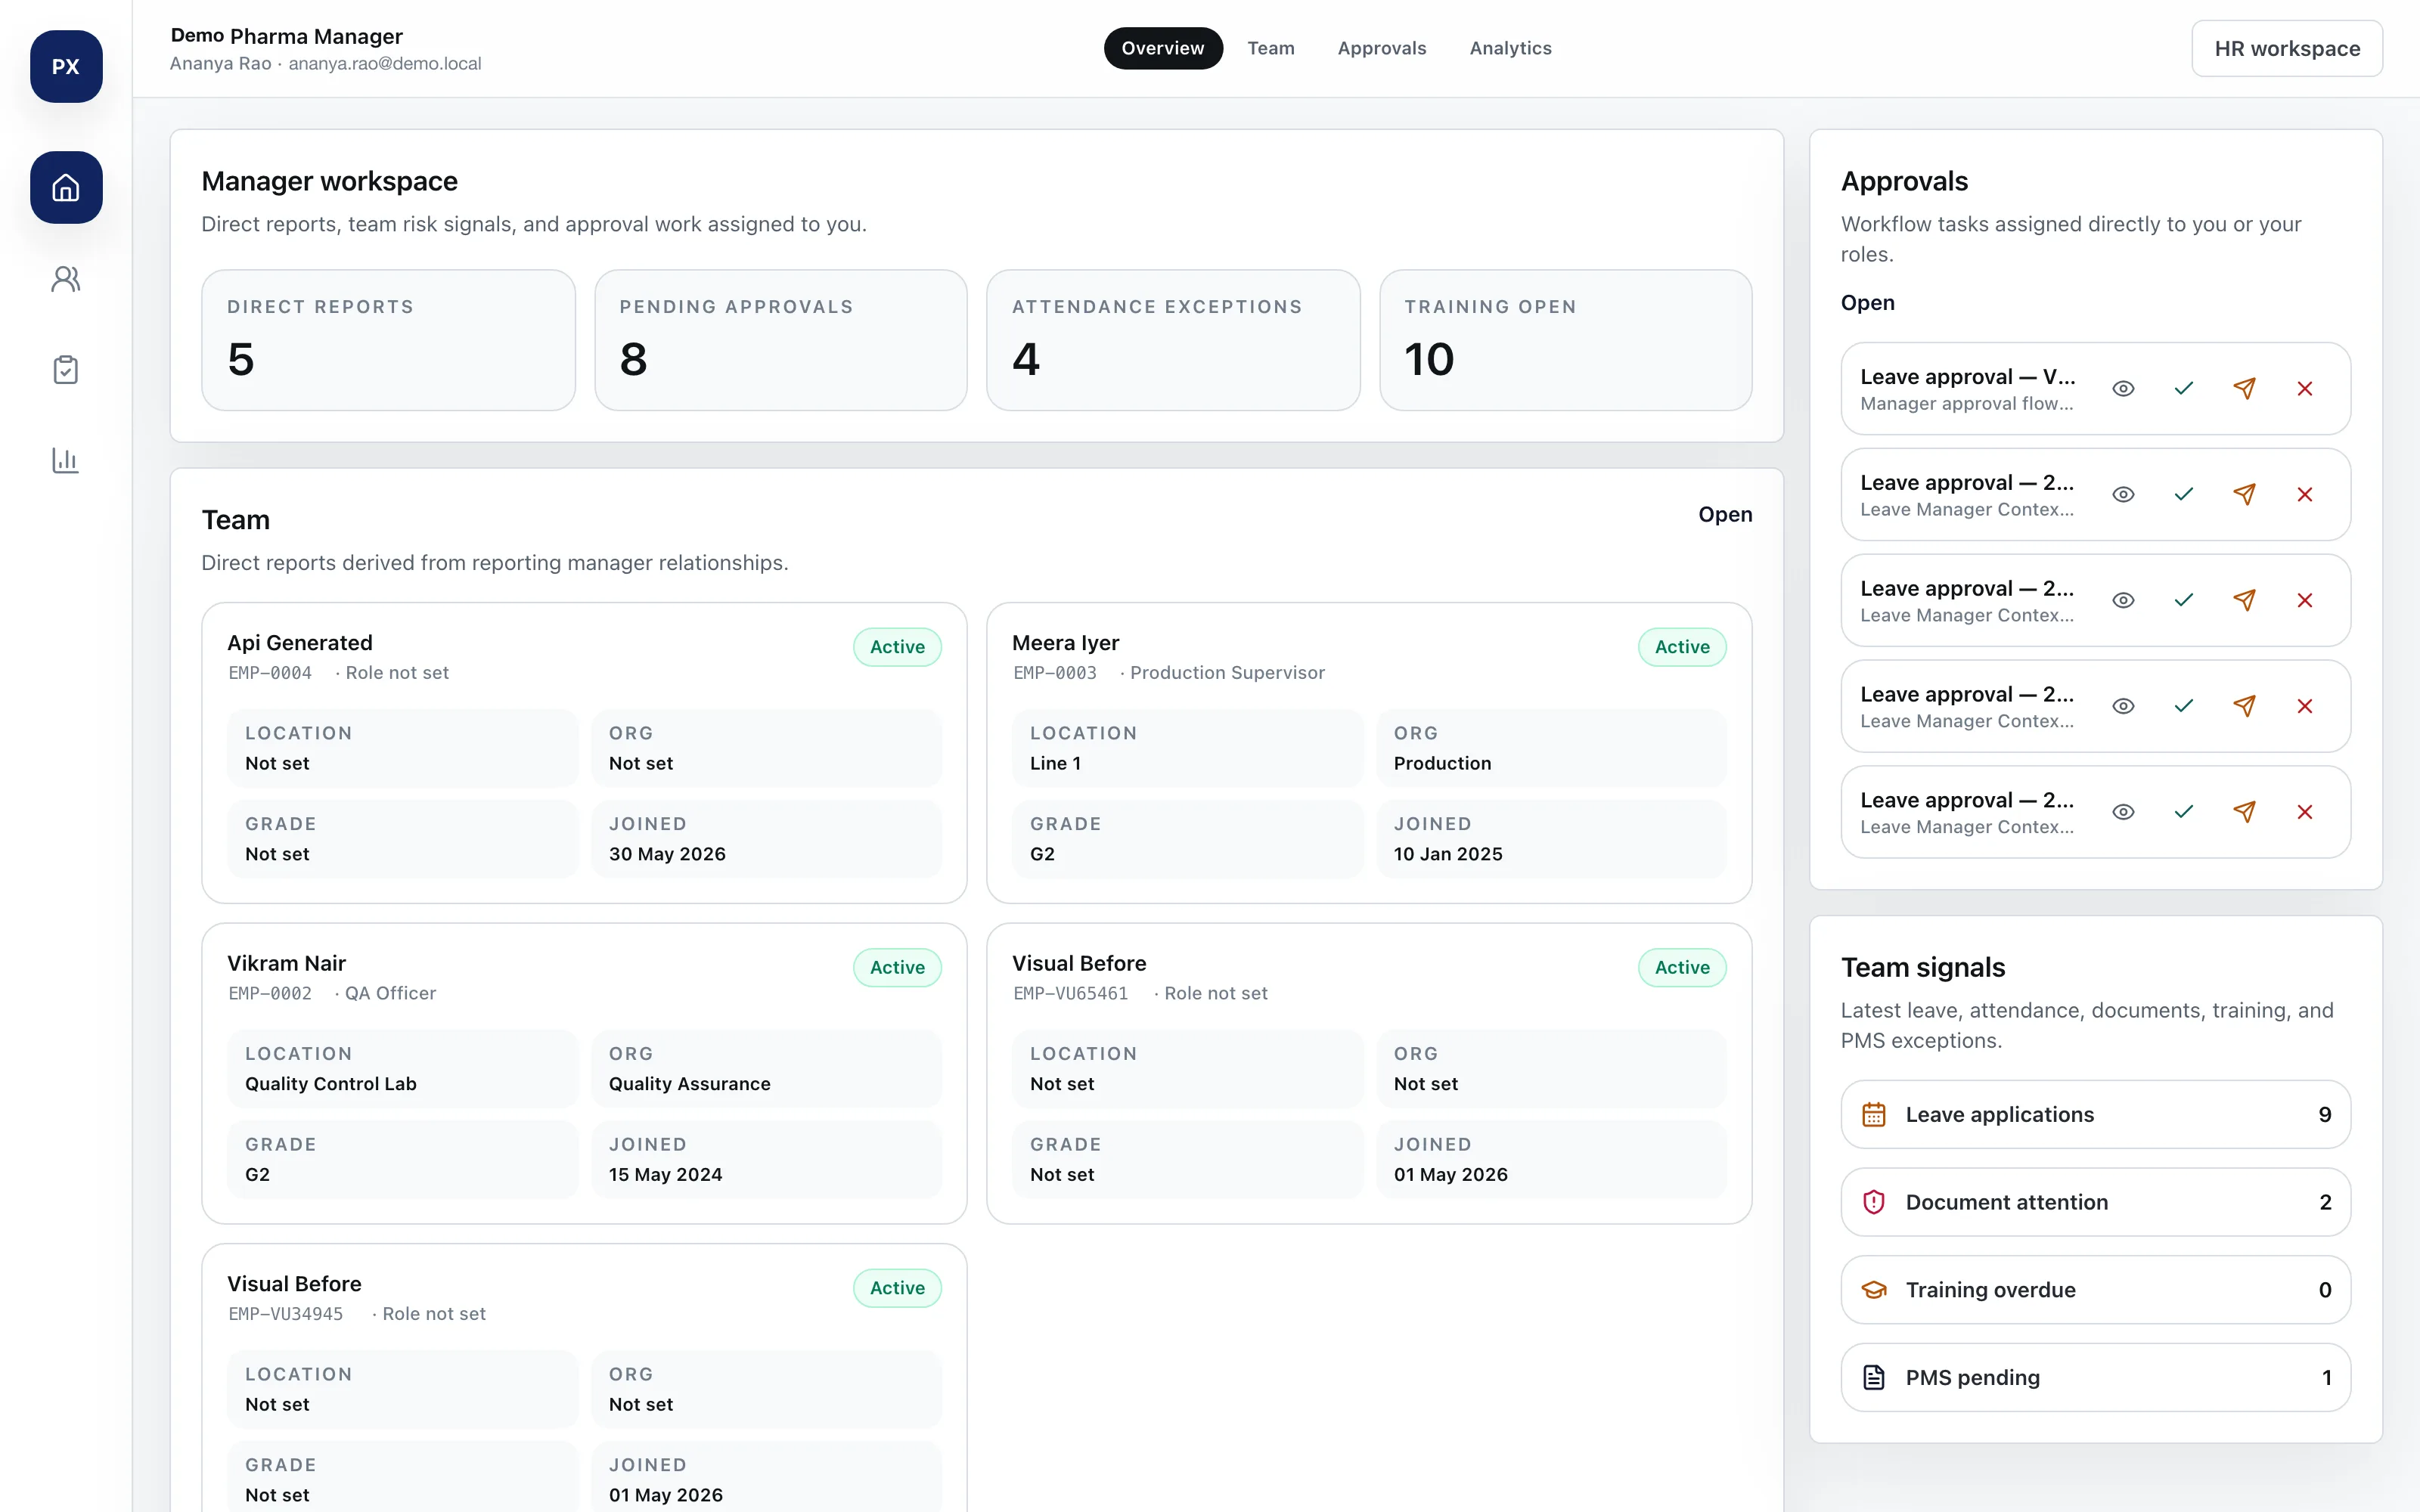Select the Direct Reports stat card
This screenshot has height=1512, width=2420.
(388, 340)
